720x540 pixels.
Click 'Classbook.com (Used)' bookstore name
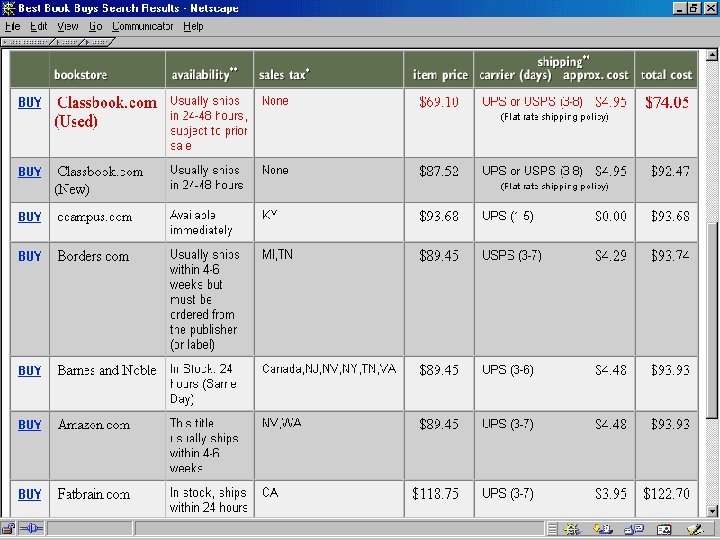(x=106, y=112)
